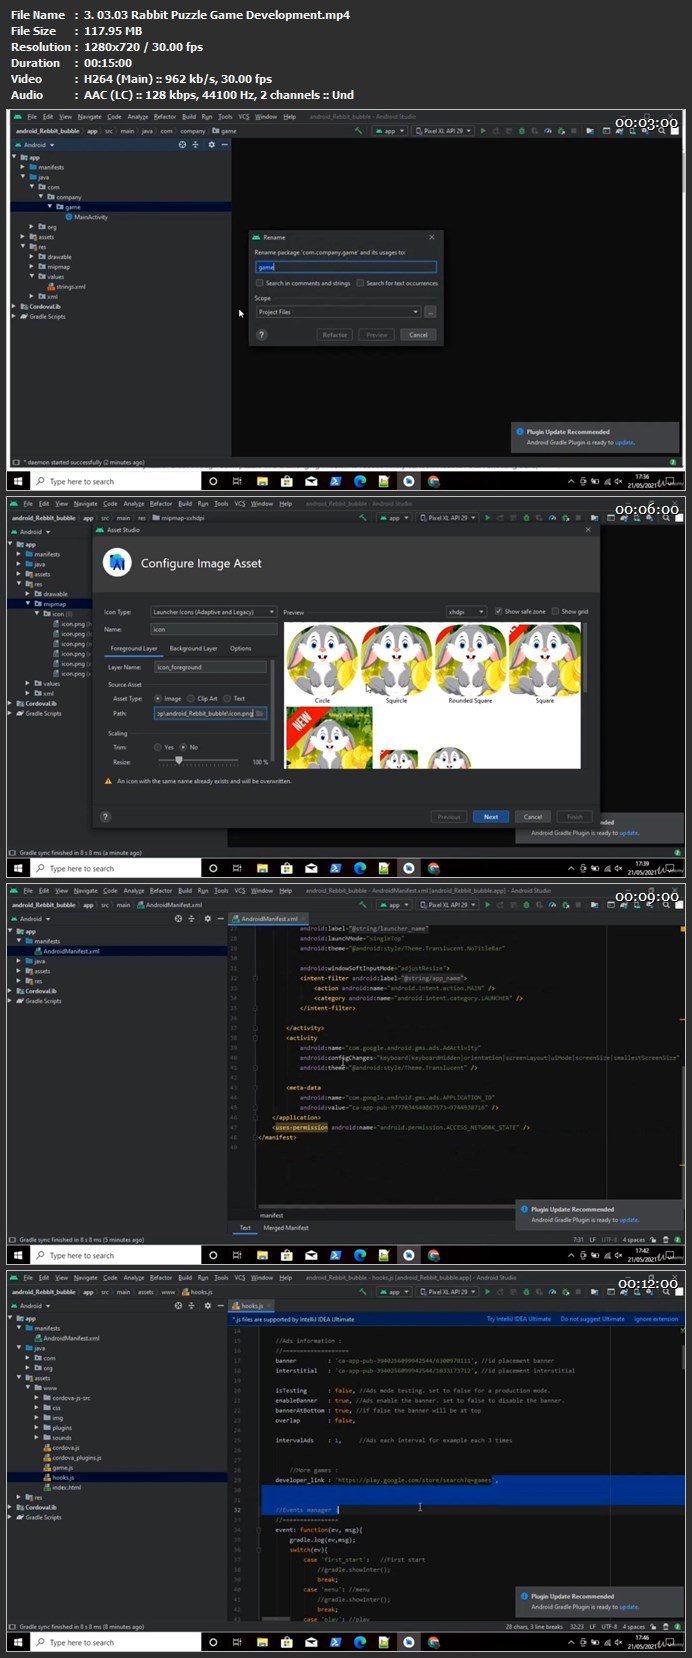Select game.js in the 00:12:00 project tree

tap(58, 1467)
